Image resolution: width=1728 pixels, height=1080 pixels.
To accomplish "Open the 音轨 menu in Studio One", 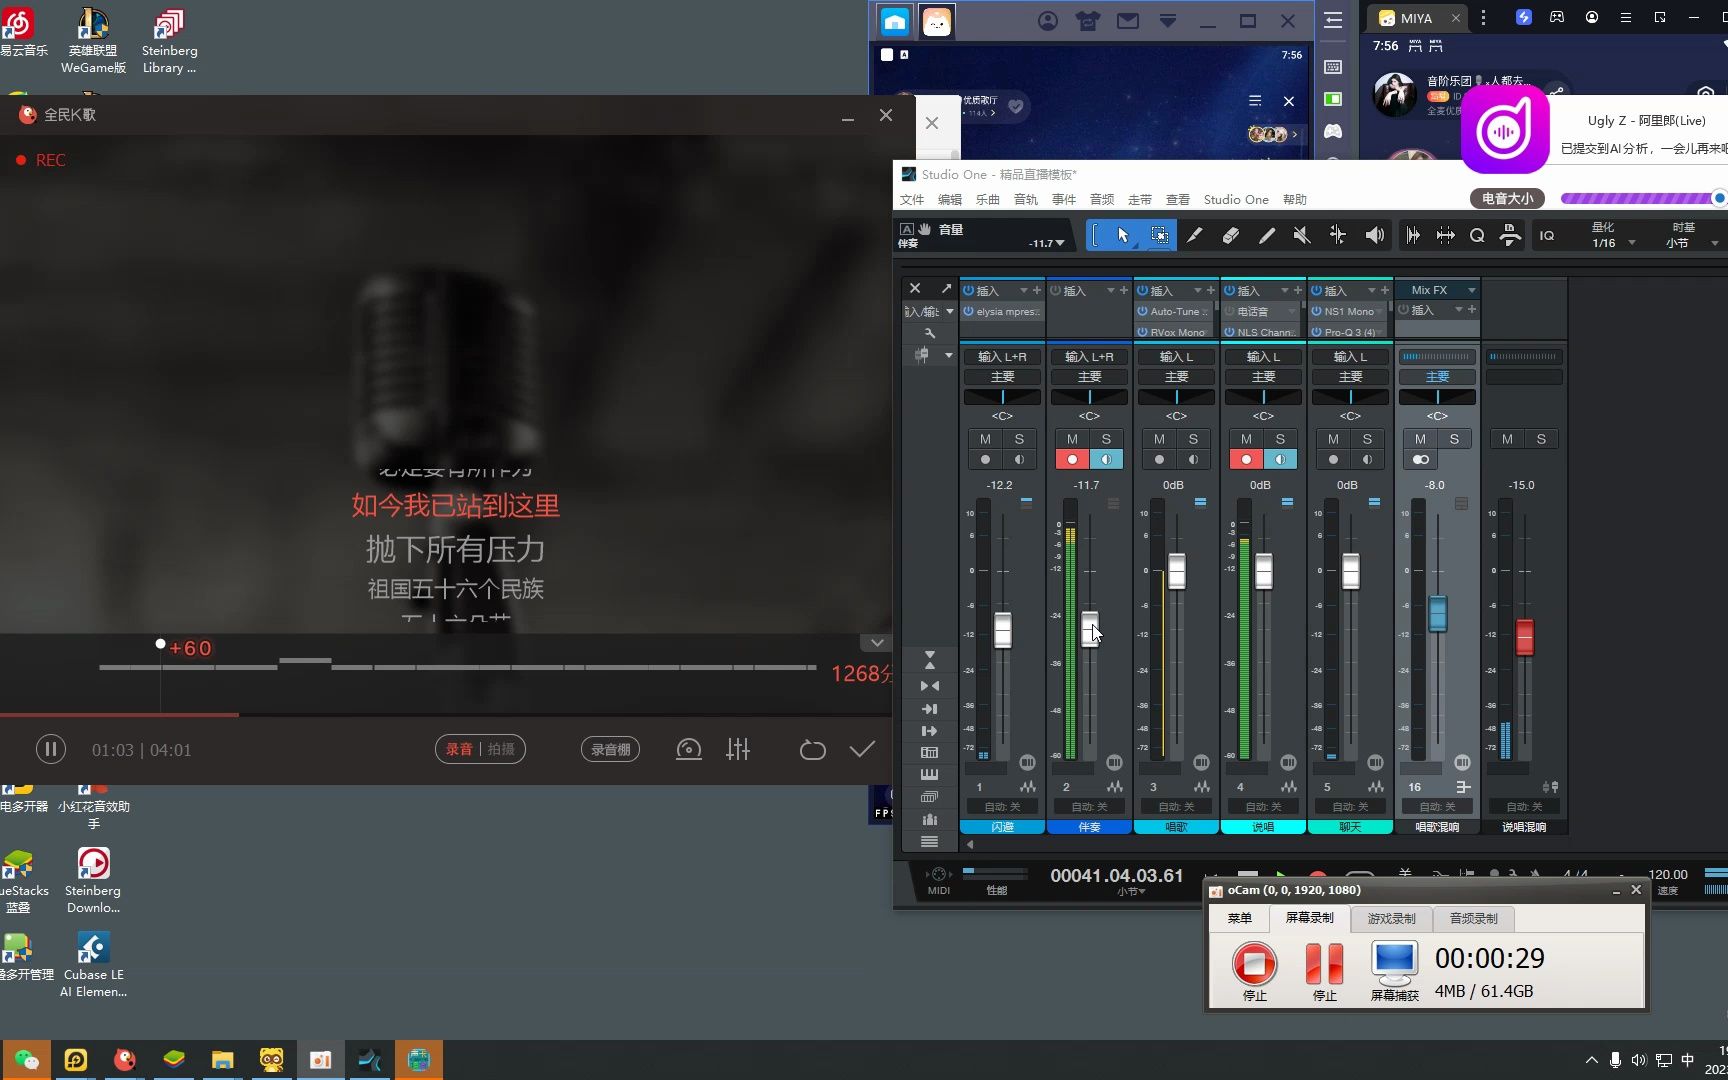I will [1026, 199].
